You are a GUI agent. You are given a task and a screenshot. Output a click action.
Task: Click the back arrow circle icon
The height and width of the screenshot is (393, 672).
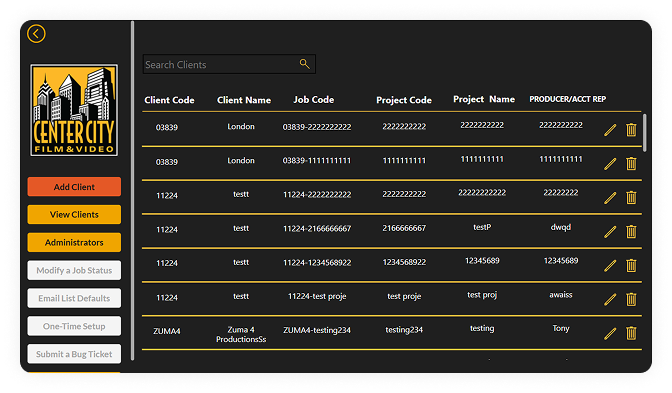tap(36, 34)
